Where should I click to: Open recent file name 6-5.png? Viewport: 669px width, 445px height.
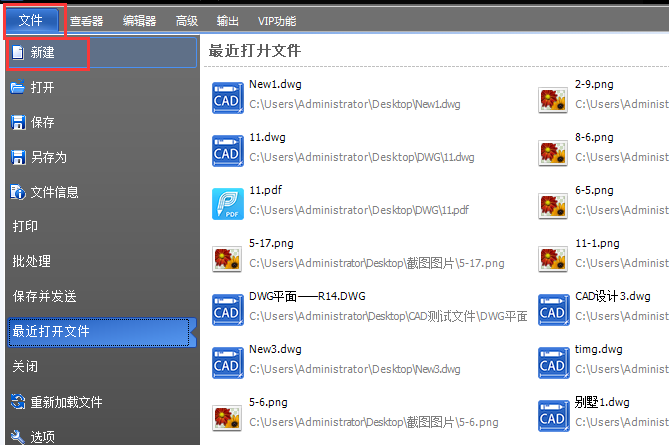(594, 190)
